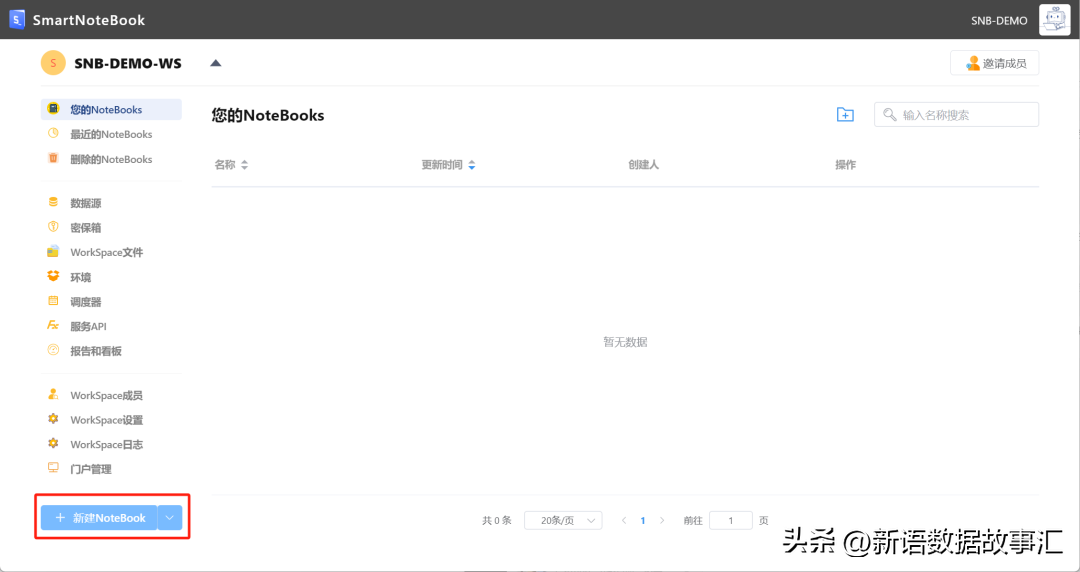Click the 密保箱 vault icon
The height and width of the screenshot is (572, 1080).
point(53,228)
